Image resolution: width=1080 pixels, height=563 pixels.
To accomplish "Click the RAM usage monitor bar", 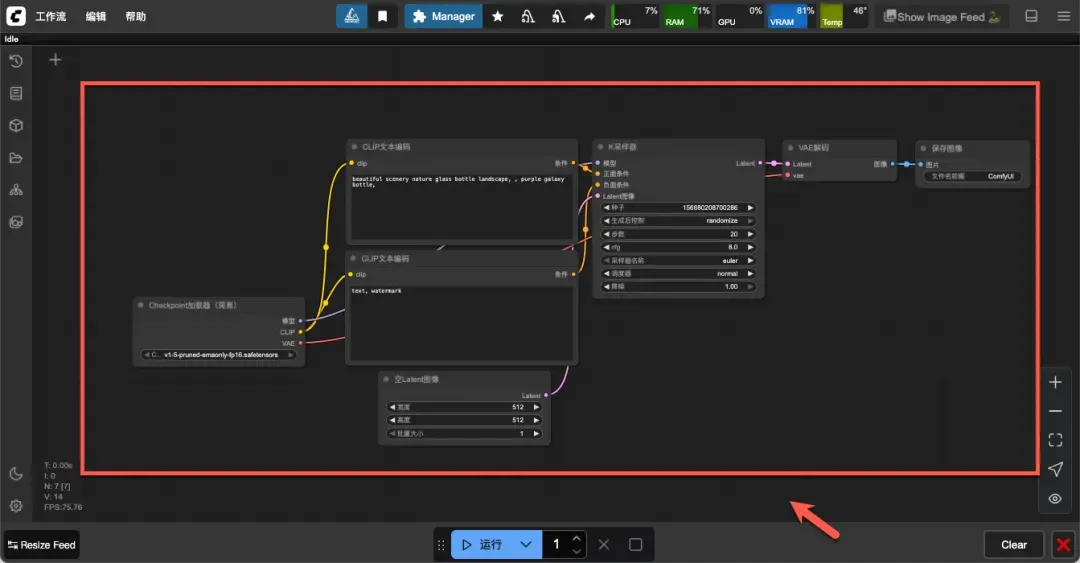I will click(687, 16).
